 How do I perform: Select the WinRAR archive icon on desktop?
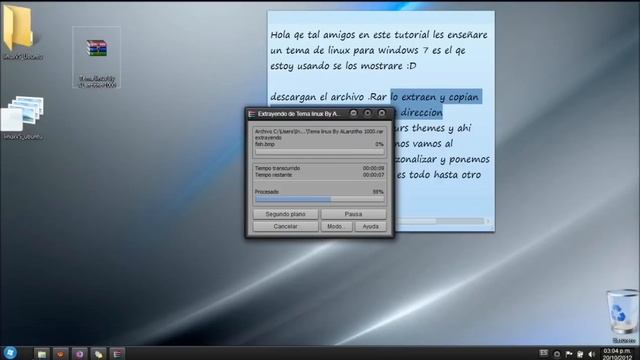(97, 48)
